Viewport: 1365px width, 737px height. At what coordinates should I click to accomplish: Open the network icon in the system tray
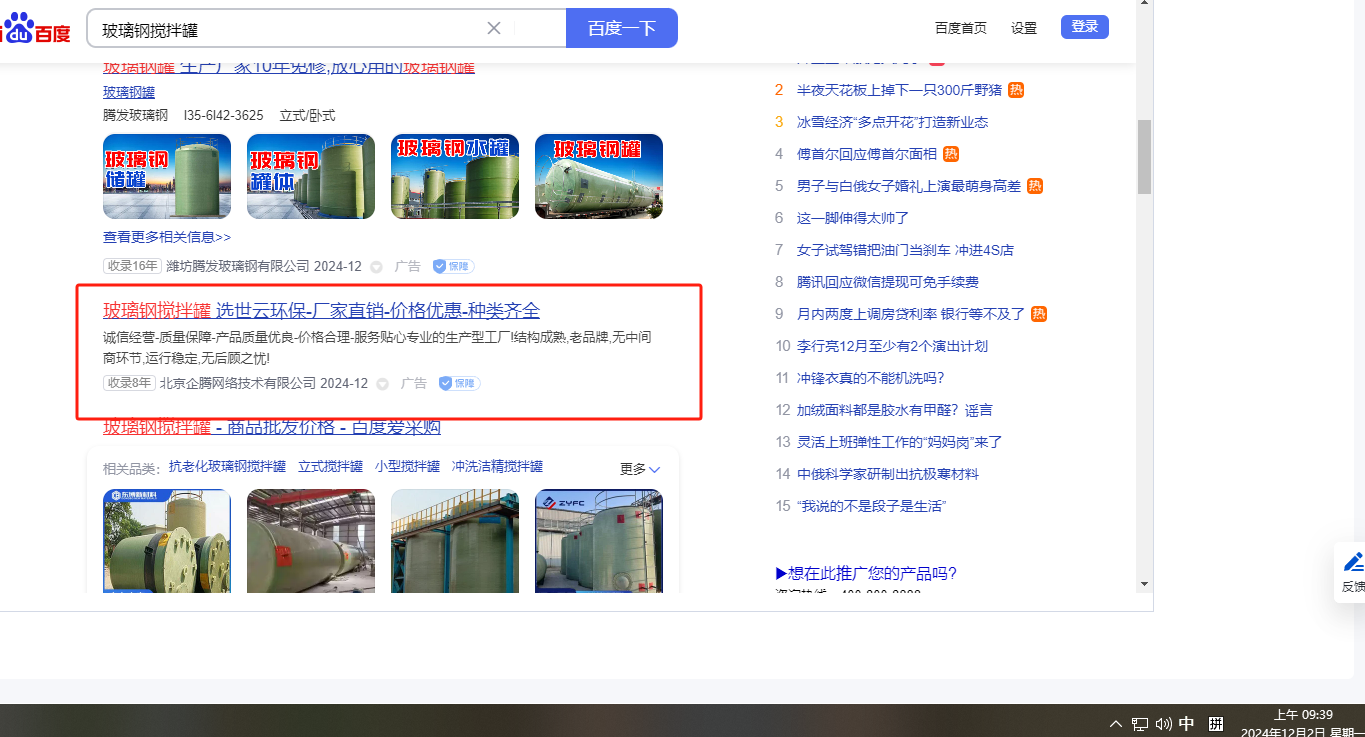1140,724
